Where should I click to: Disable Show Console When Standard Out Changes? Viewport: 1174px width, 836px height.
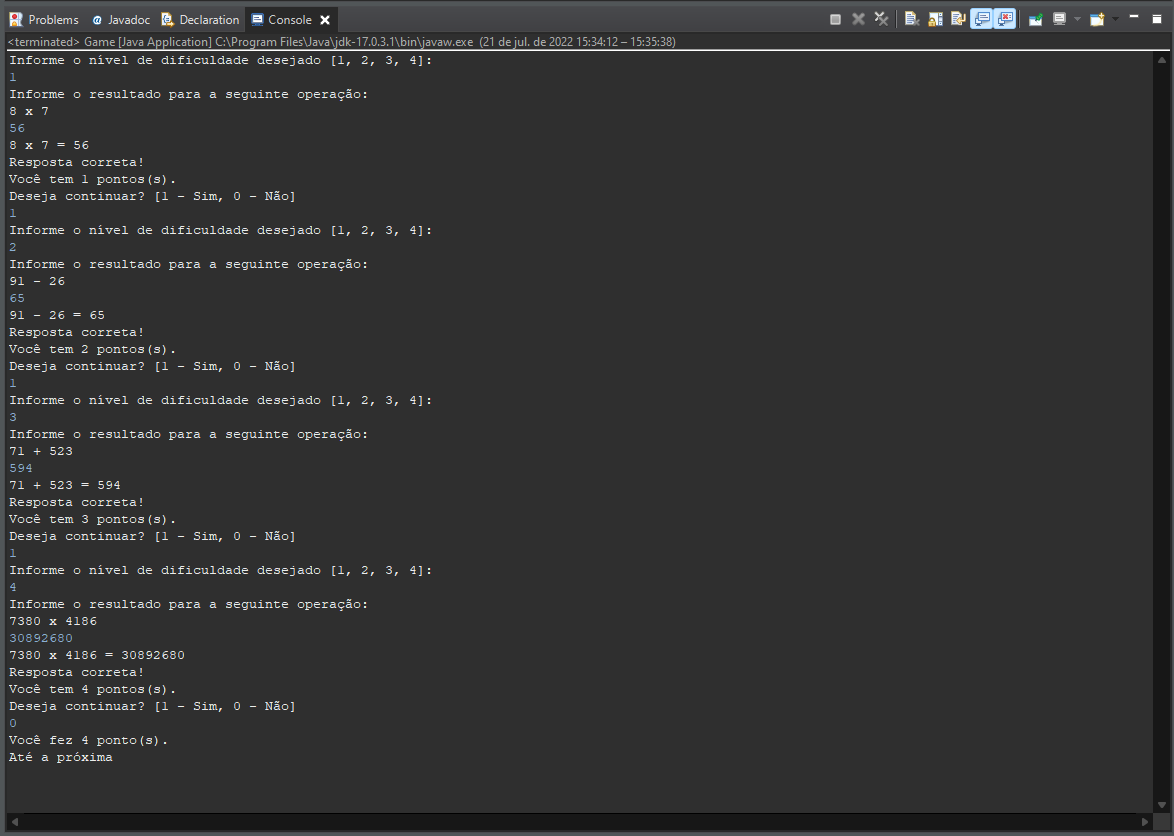pyautogui.click(x=981, y=18)
